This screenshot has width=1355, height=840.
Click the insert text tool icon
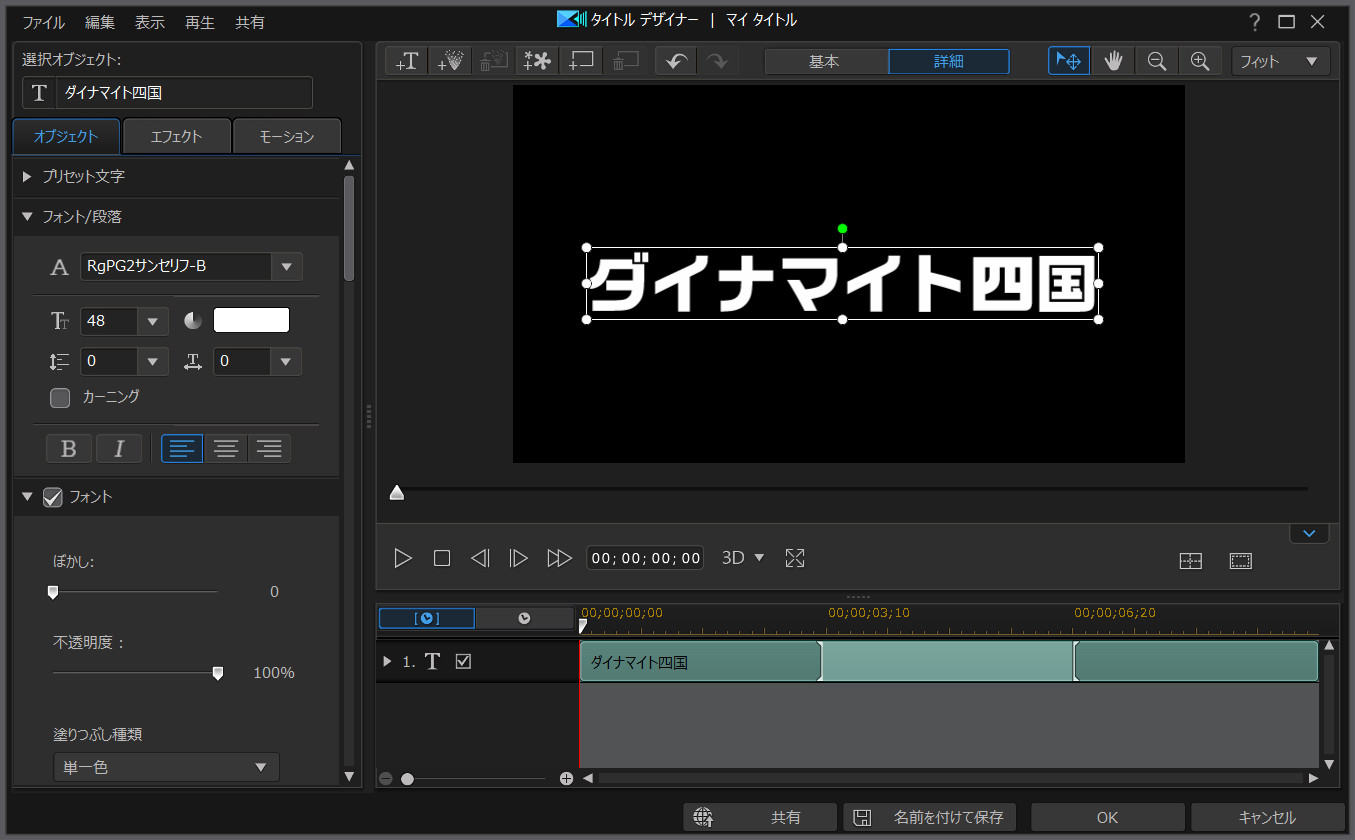point(407,61)
